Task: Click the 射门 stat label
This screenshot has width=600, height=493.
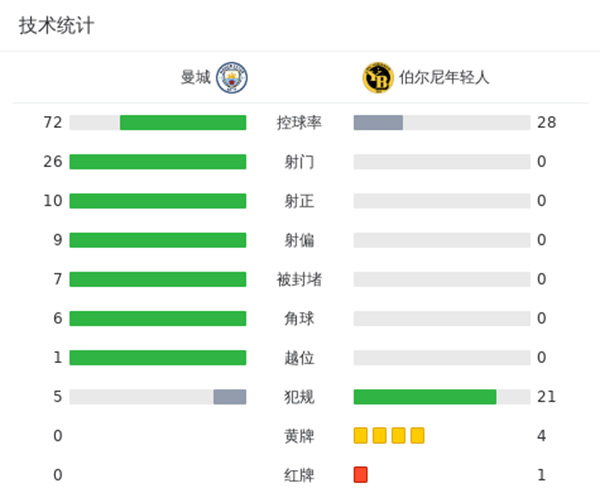Action: coord(299,161)
